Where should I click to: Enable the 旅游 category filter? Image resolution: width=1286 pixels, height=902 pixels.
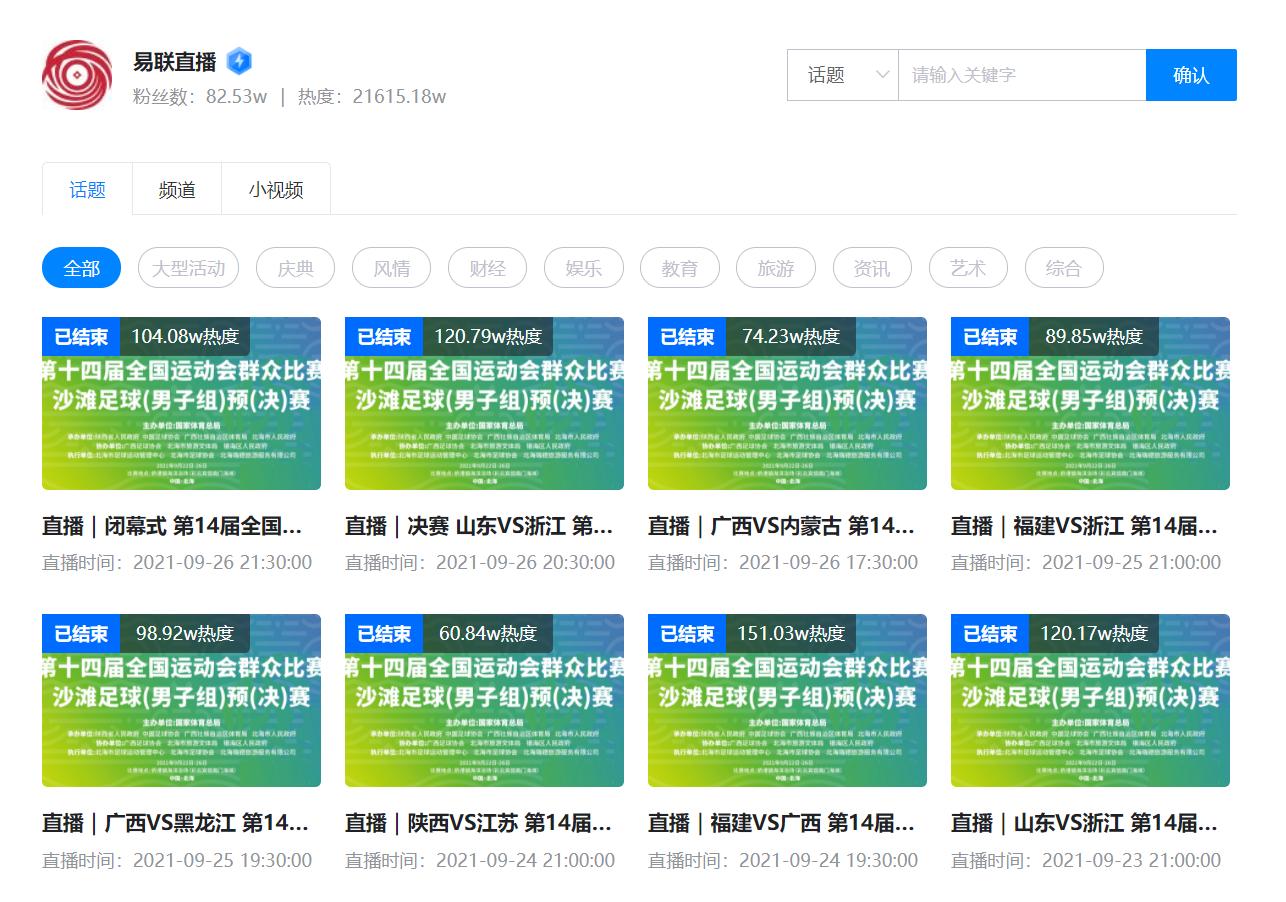(776, 267)
